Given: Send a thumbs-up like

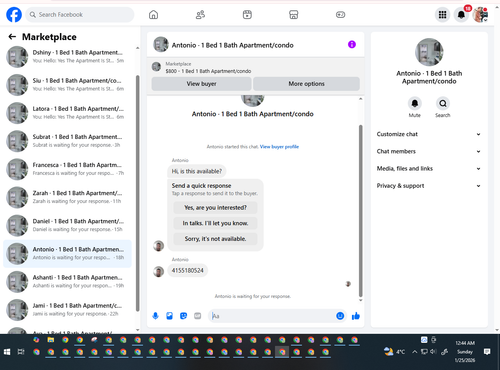Looking at the screenshot, I should (356, 316).
